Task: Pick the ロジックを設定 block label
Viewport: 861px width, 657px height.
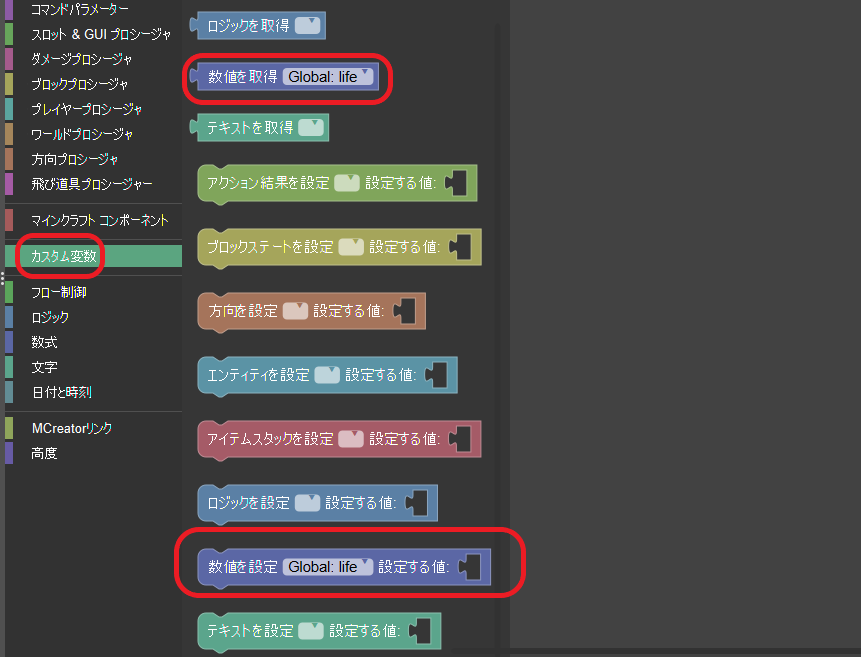Action: [x=249, y=503]
